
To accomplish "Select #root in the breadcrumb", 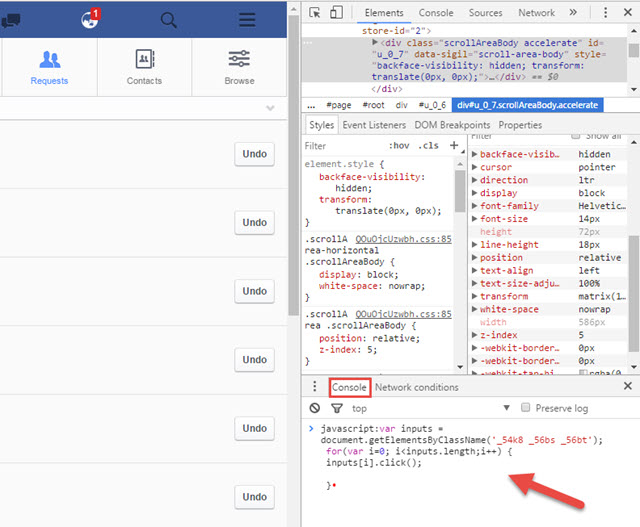I will (x=373, y=105).
